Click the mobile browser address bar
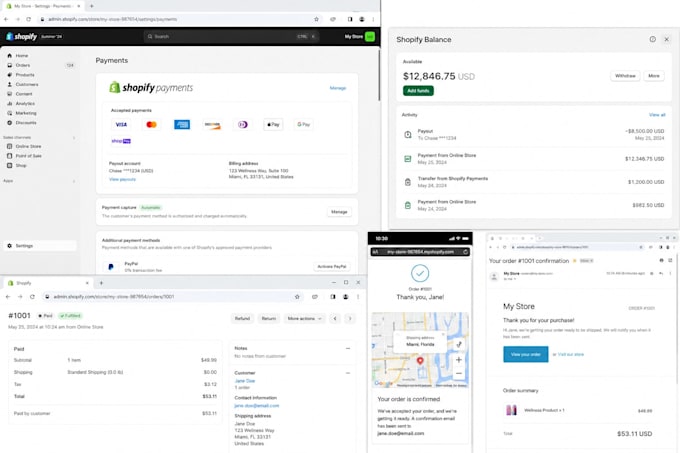 tap(420, 252)
